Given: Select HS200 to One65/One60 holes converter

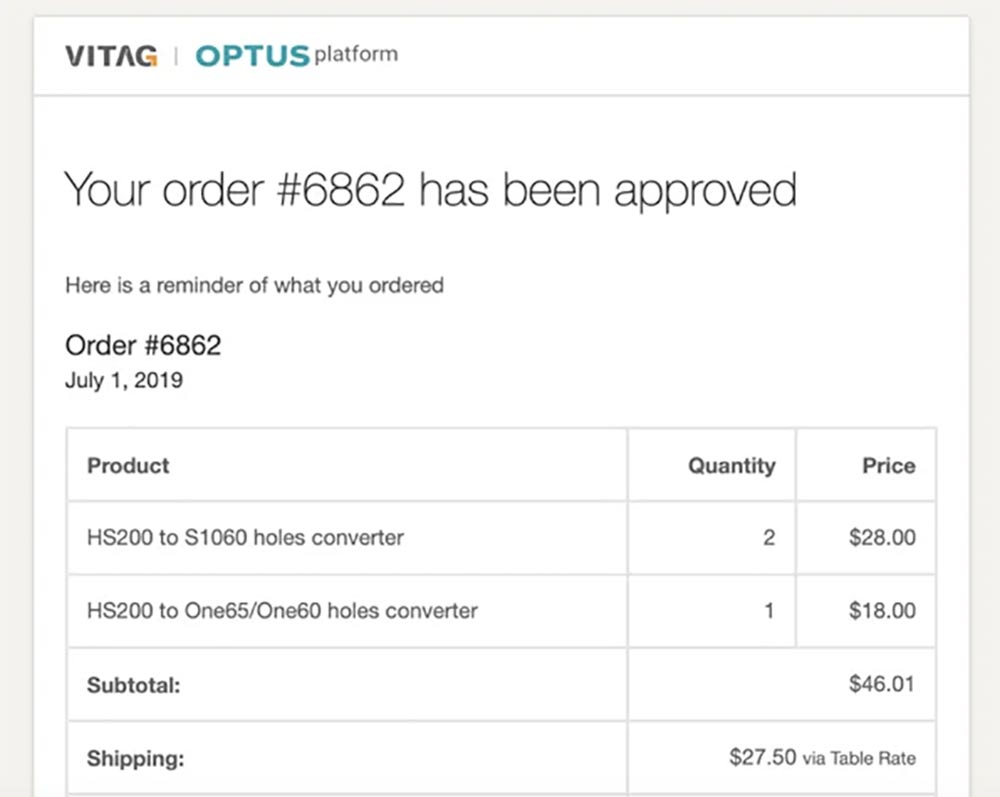Looking at the screenshot, I should pos(283,609).
